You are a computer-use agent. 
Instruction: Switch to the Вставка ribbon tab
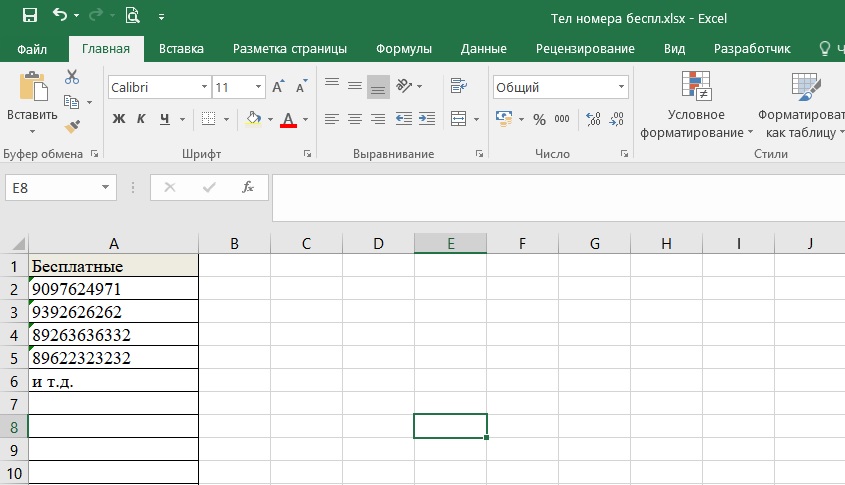[181, 48]
